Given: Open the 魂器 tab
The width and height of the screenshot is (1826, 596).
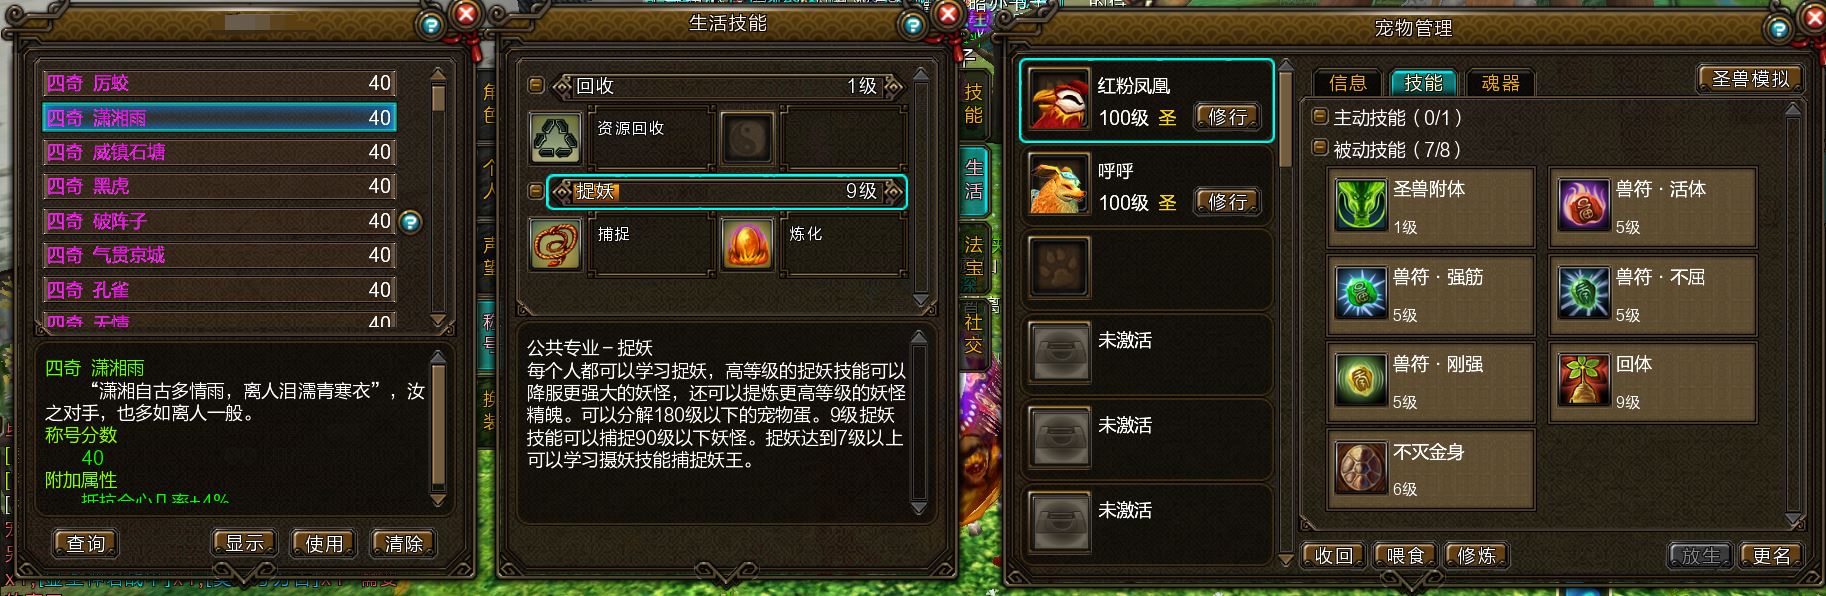Looking at the screenshot, I should 1500,83.
